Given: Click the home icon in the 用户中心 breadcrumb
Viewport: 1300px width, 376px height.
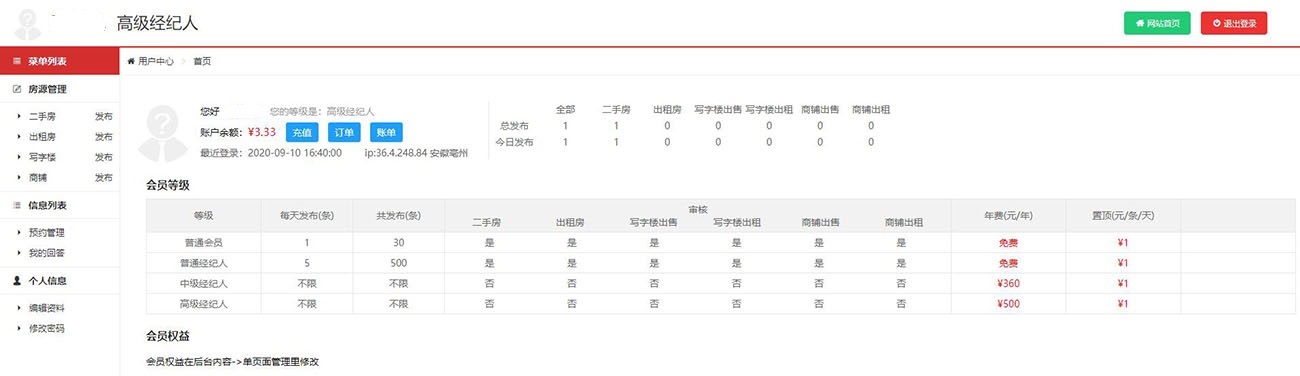Looking at the screenshot, I should click(131, 62).
